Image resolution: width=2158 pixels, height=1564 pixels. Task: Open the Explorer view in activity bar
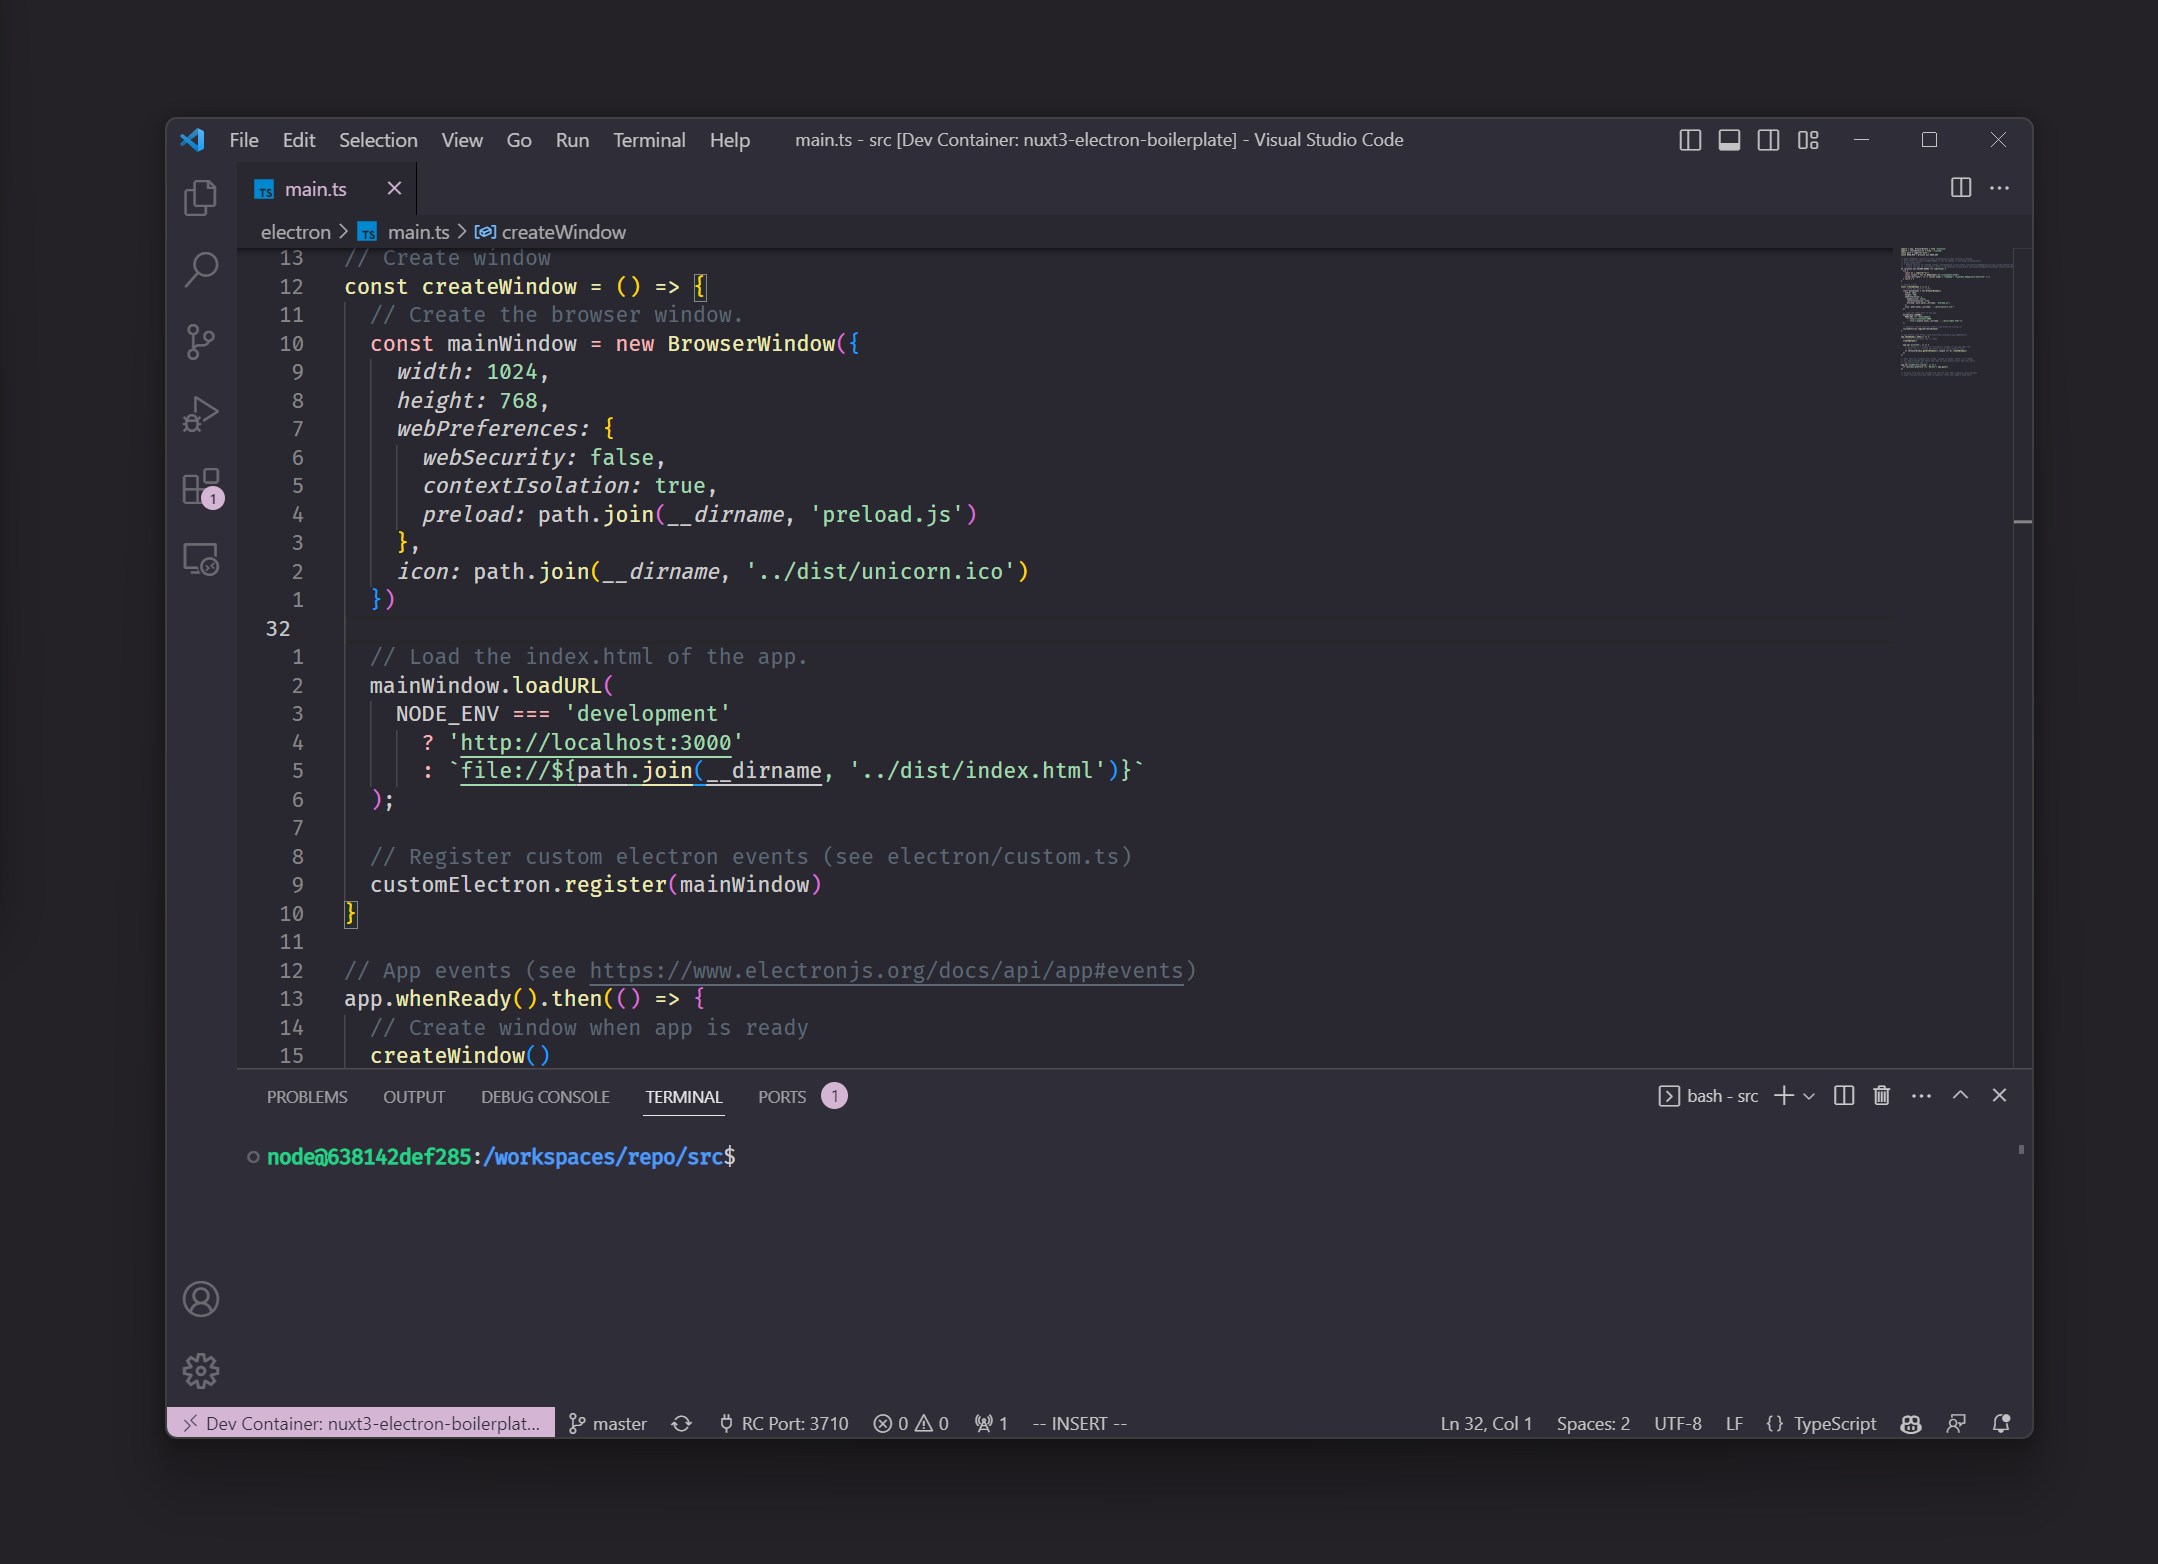[200, 198]
